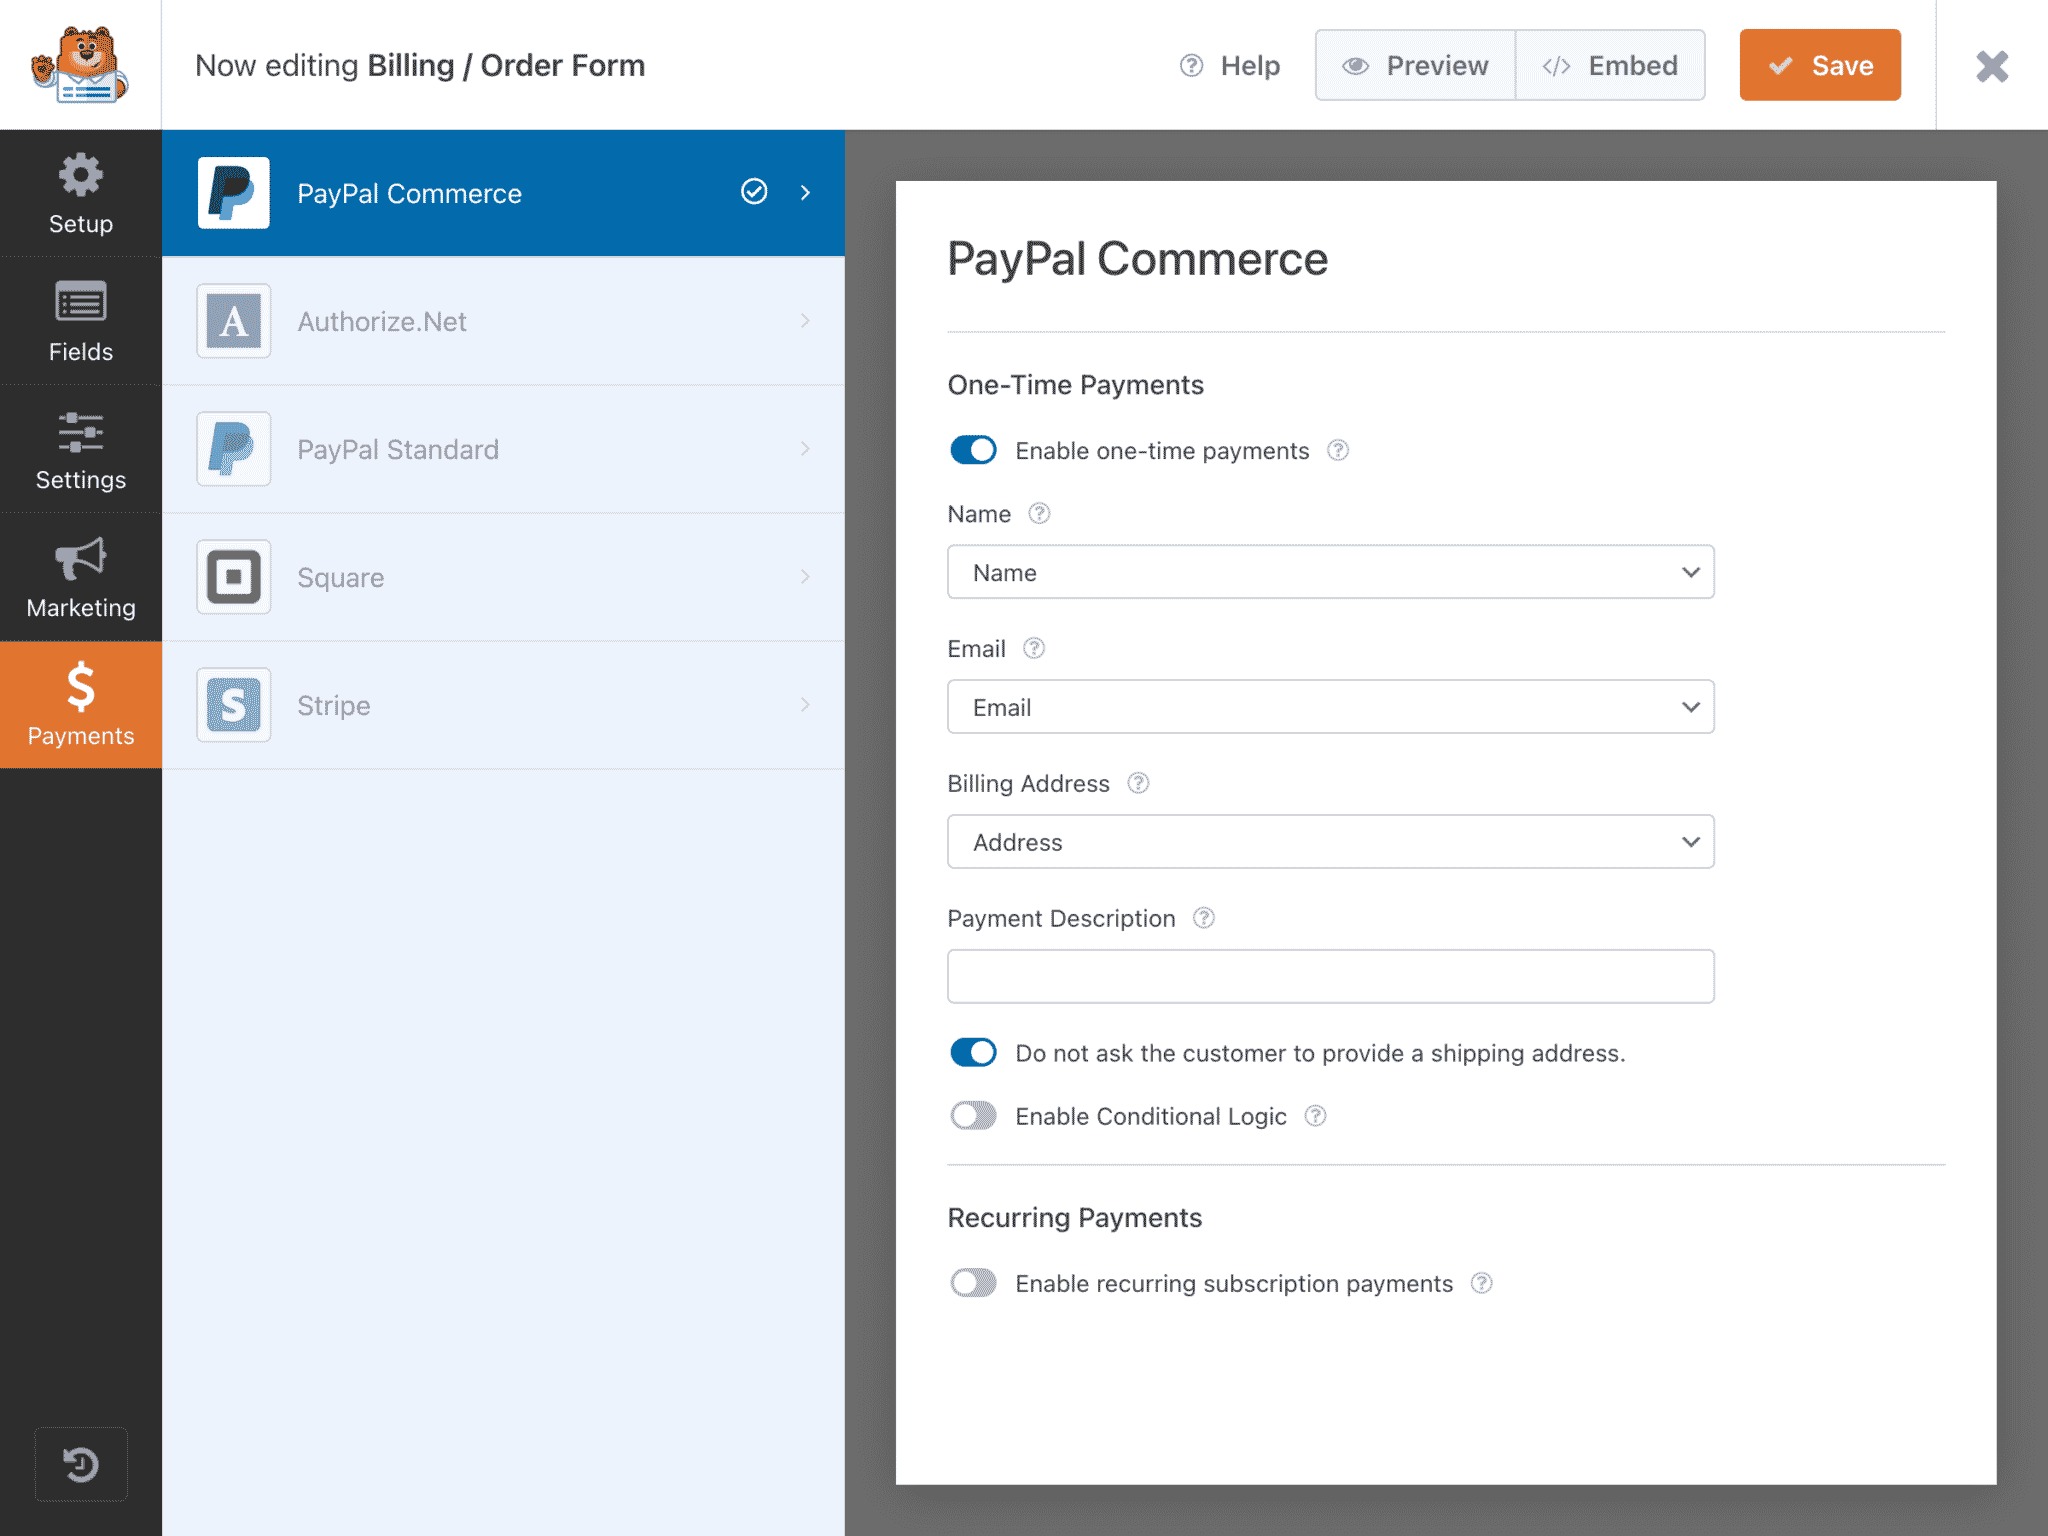2048x1536 pixels.
Task: Open the Payments dollar panel
Action: coord(80,705)
